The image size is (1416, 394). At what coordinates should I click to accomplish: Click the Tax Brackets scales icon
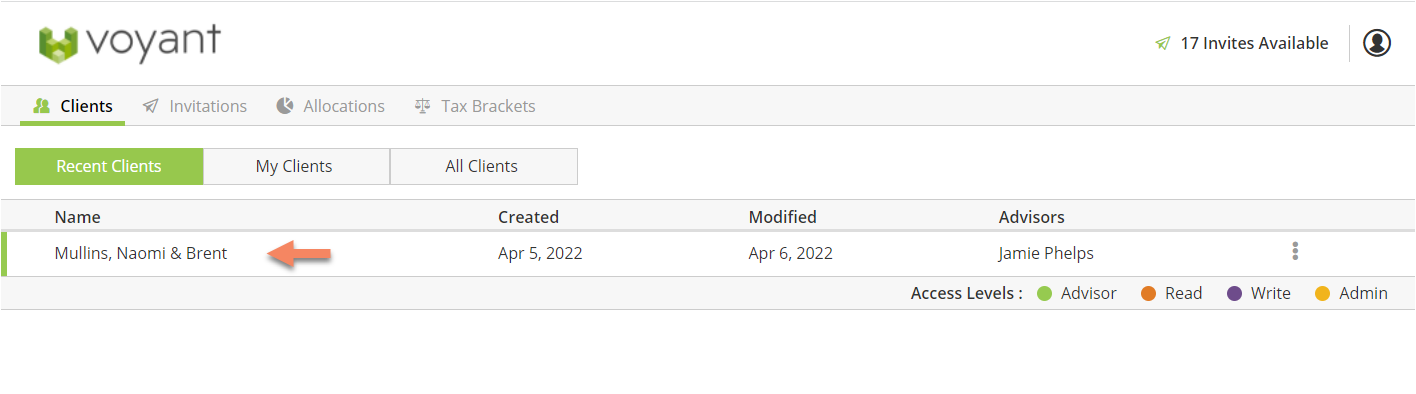pyautogui.click(x=422, y=106)
